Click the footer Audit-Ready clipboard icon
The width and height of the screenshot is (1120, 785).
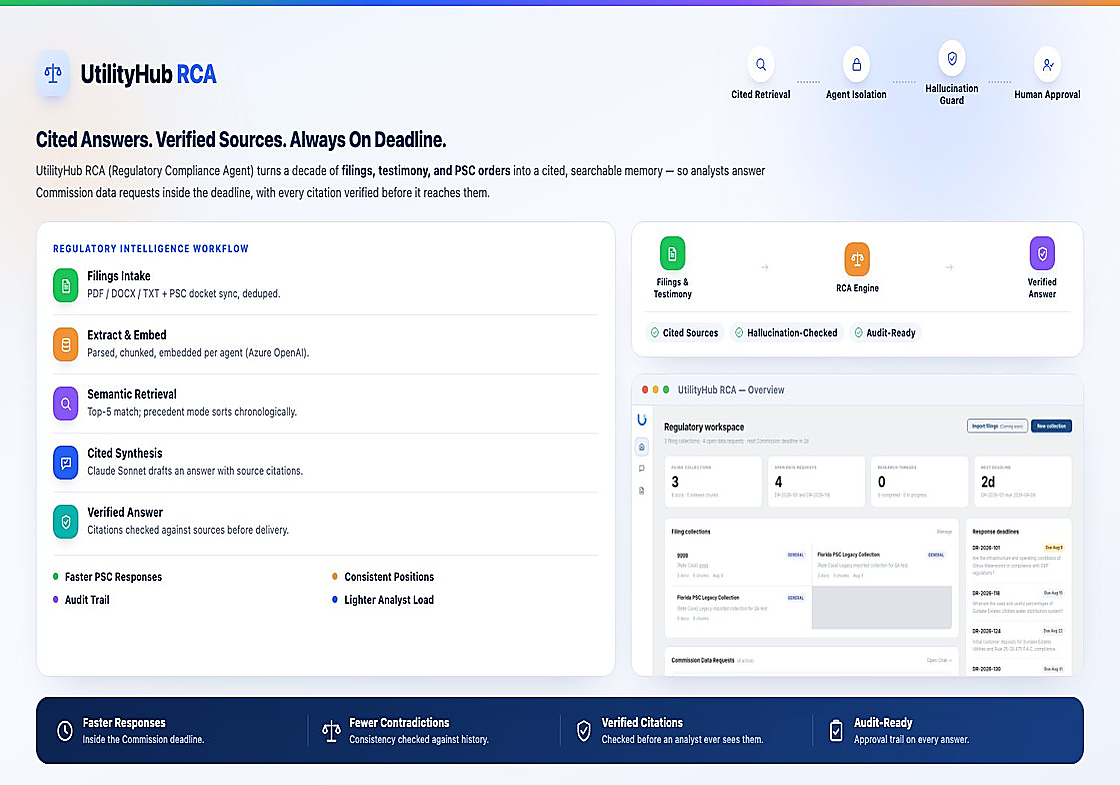836,731
